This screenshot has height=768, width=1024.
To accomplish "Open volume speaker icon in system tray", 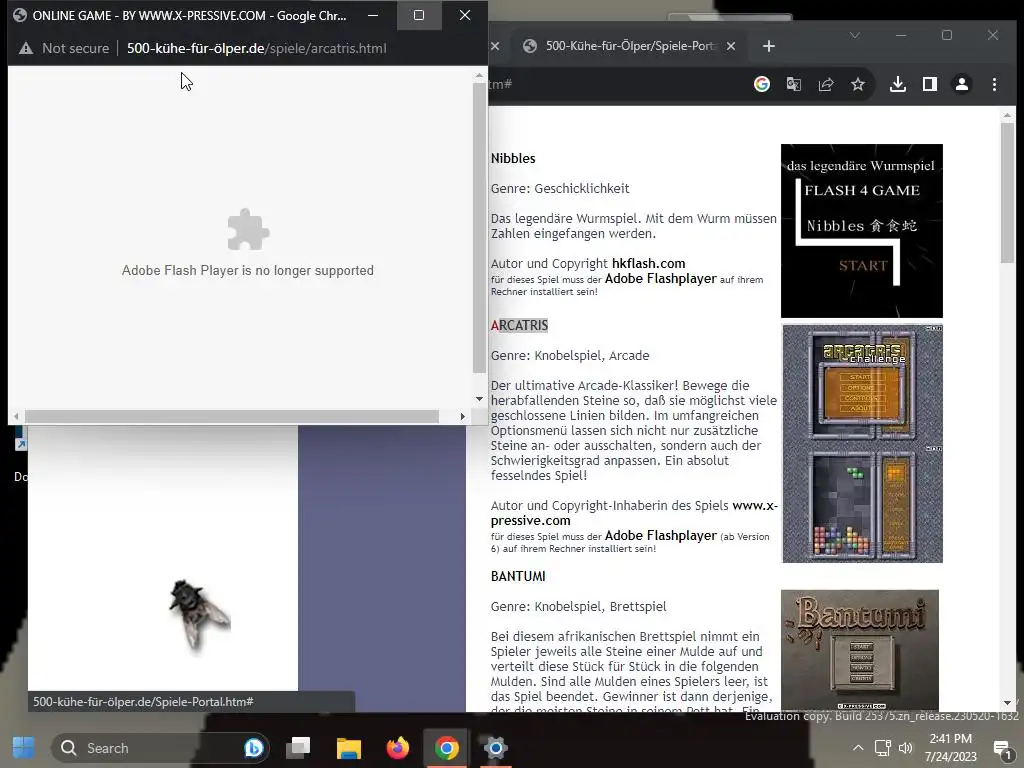I will click(x=905, y=748).
